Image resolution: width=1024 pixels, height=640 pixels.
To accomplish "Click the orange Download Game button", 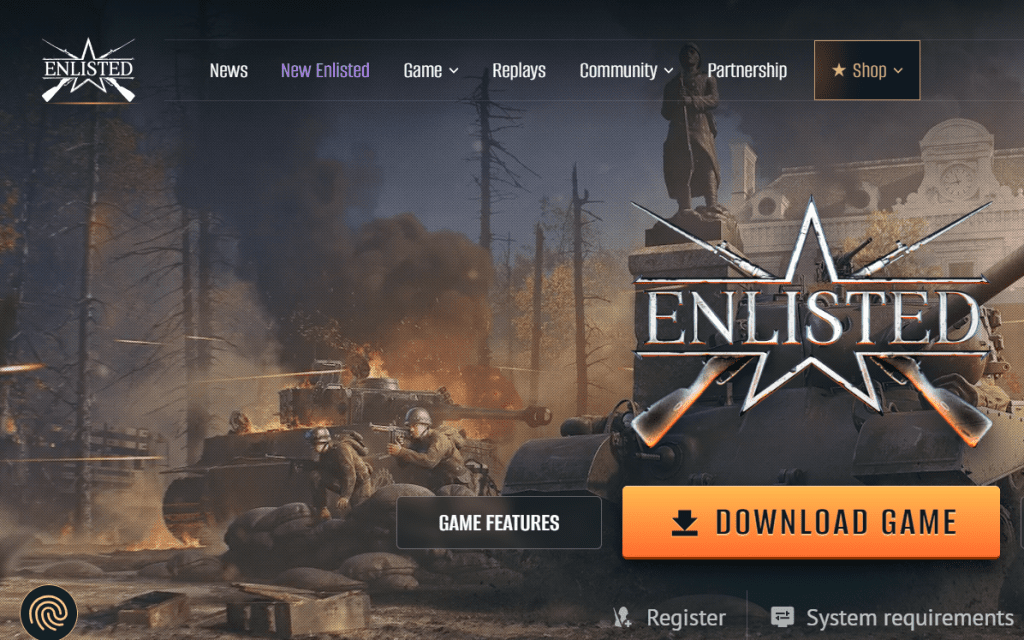I will 811,522.
